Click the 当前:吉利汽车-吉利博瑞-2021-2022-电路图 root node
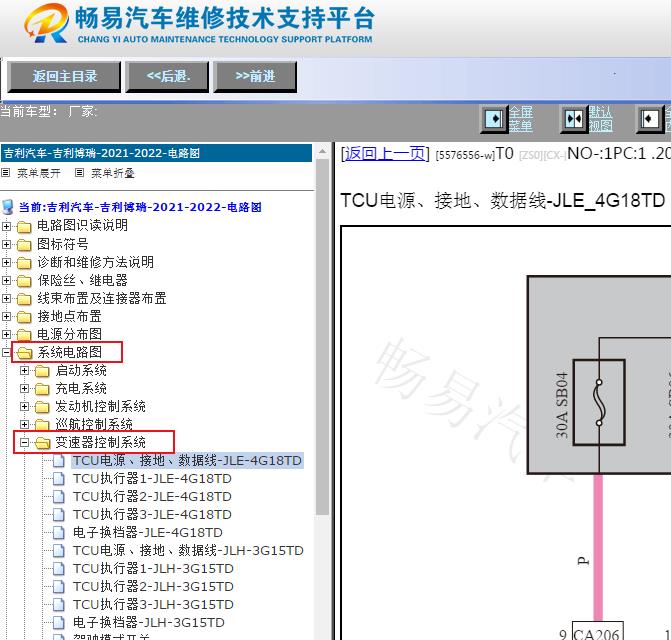This screenshot has width=671, height=640. click(140, 207)
